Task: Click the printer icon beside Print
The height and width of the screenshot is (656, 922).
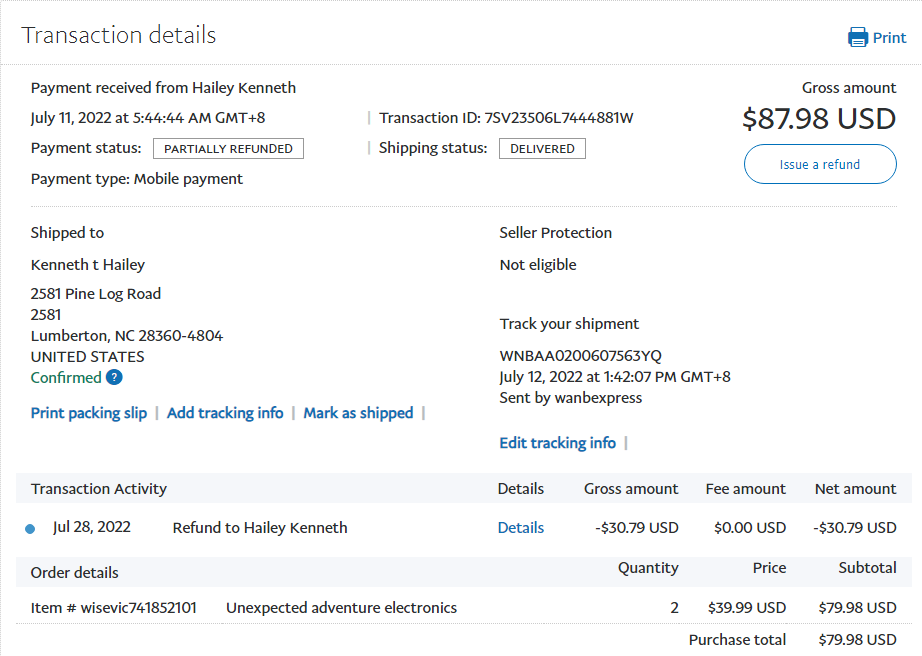Action: (x=858, y=38)
